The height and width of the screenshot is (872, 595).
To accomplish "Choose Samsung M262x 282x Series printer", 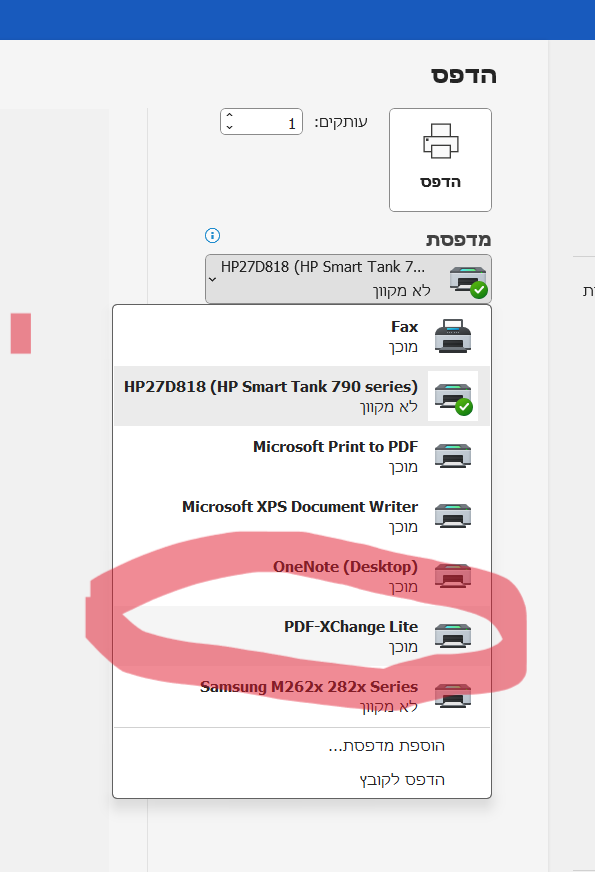I will (302, 696).
